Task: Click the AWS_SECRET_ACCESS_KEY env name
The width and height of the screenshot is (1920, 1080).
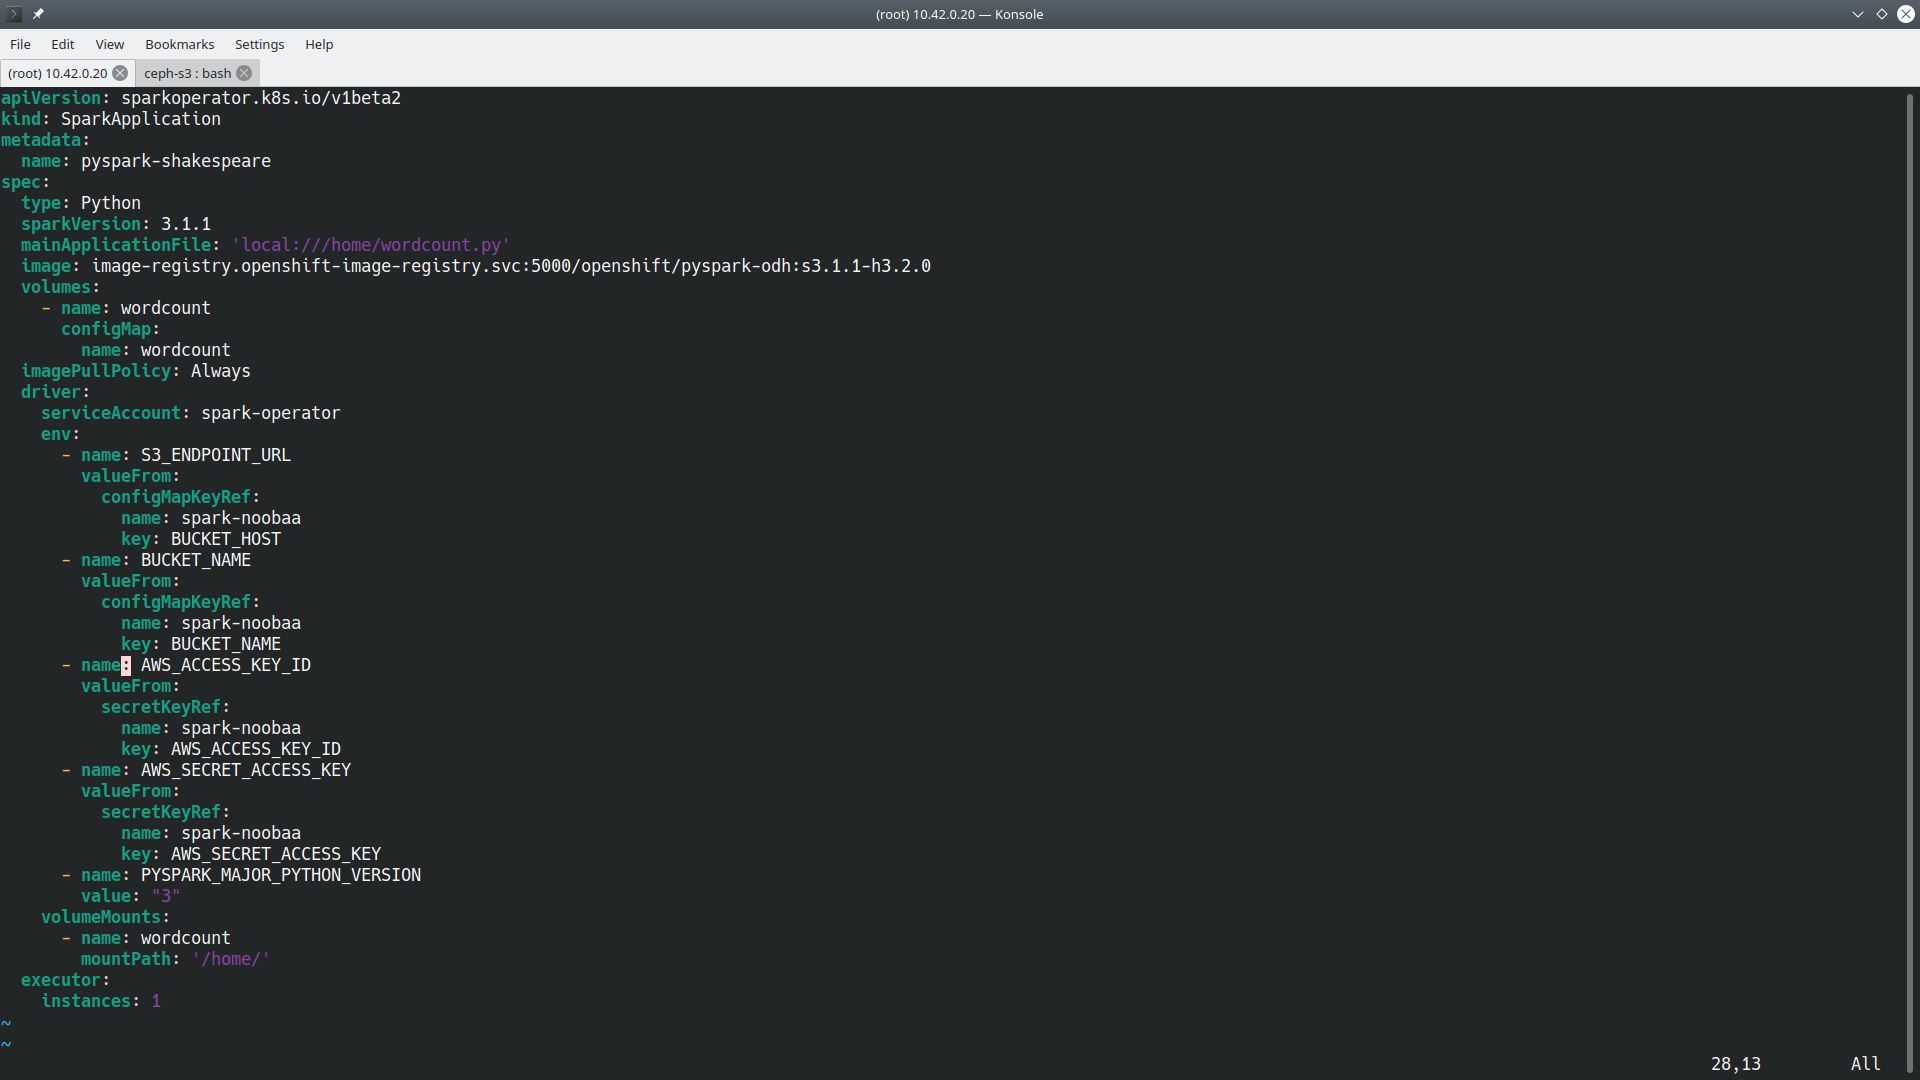Action: click(245, 770)
